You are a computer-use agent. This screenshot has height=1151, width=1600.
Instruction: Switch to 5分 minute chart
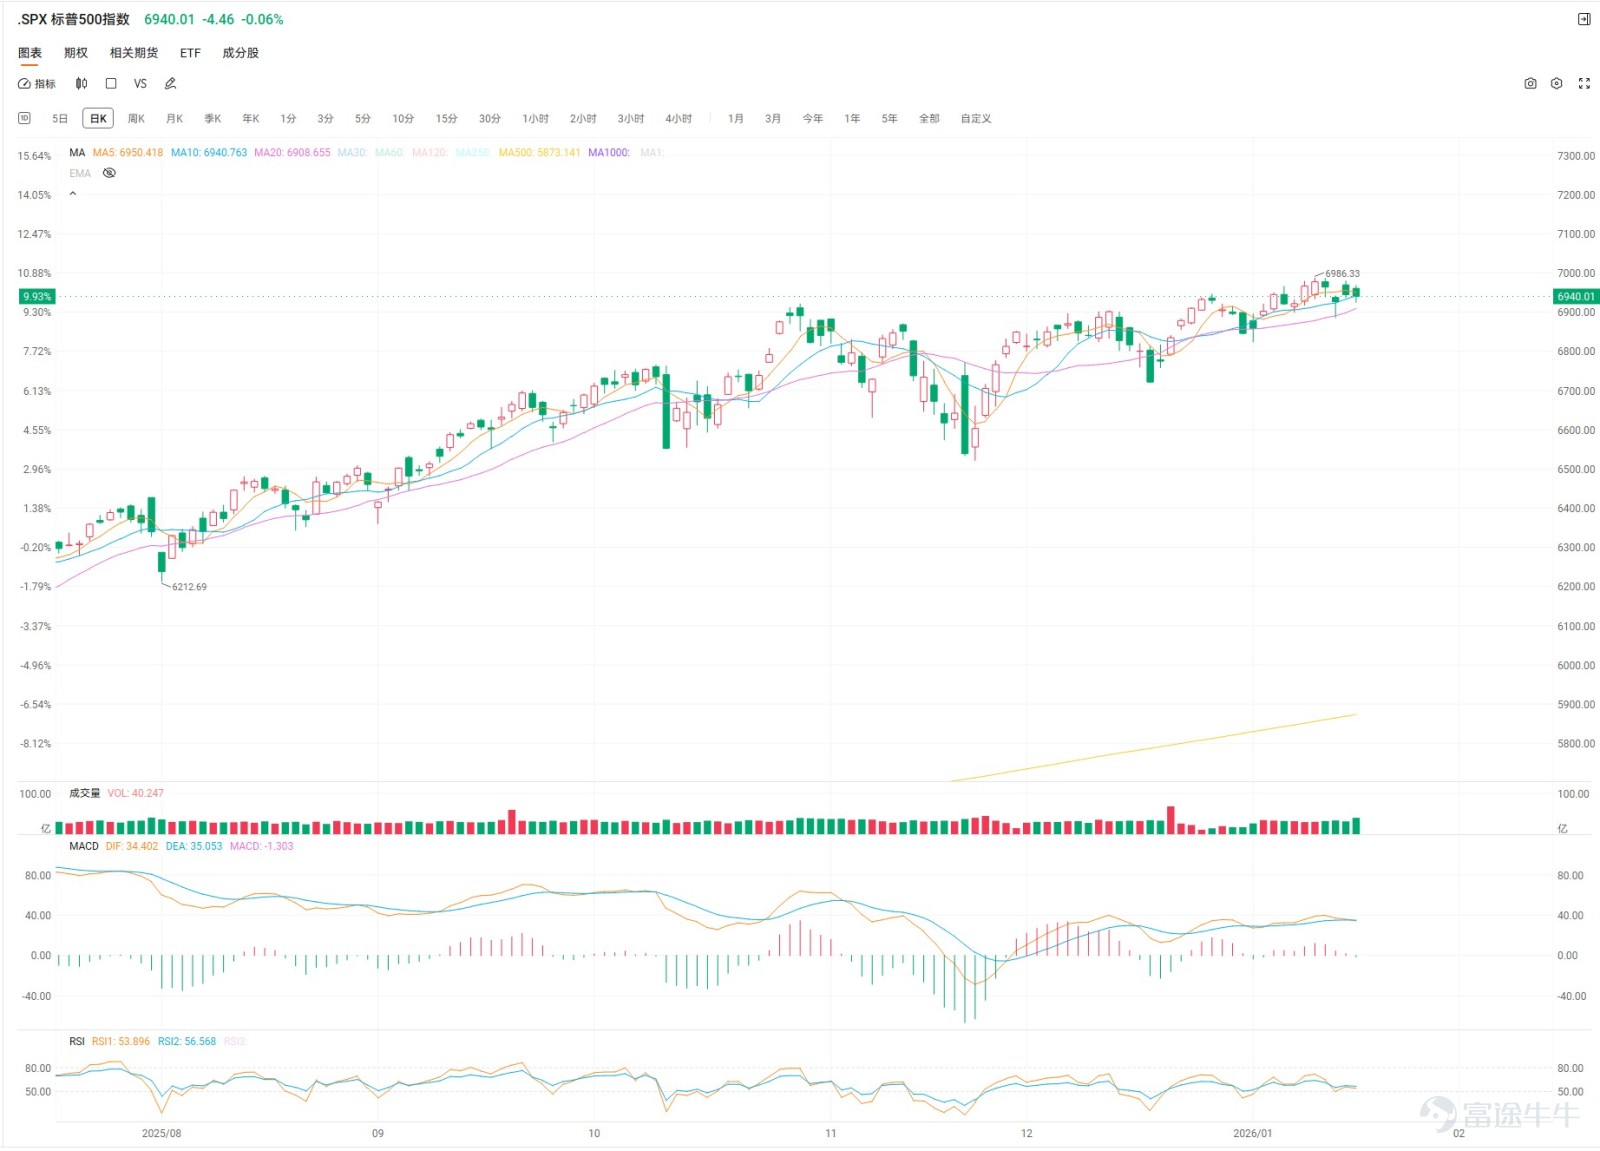tap(362, 119)
